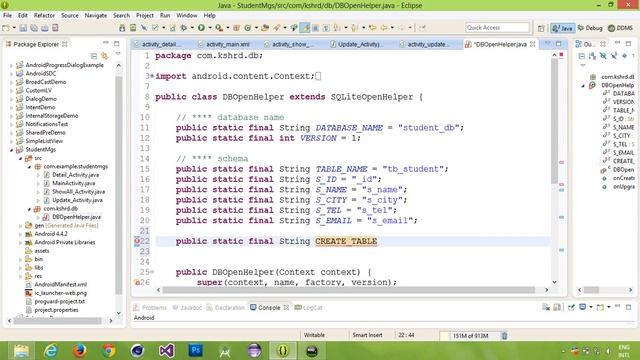Open Chrome from the taskbar
Viewport: 640px width, 360px height.
pos(109,351)
